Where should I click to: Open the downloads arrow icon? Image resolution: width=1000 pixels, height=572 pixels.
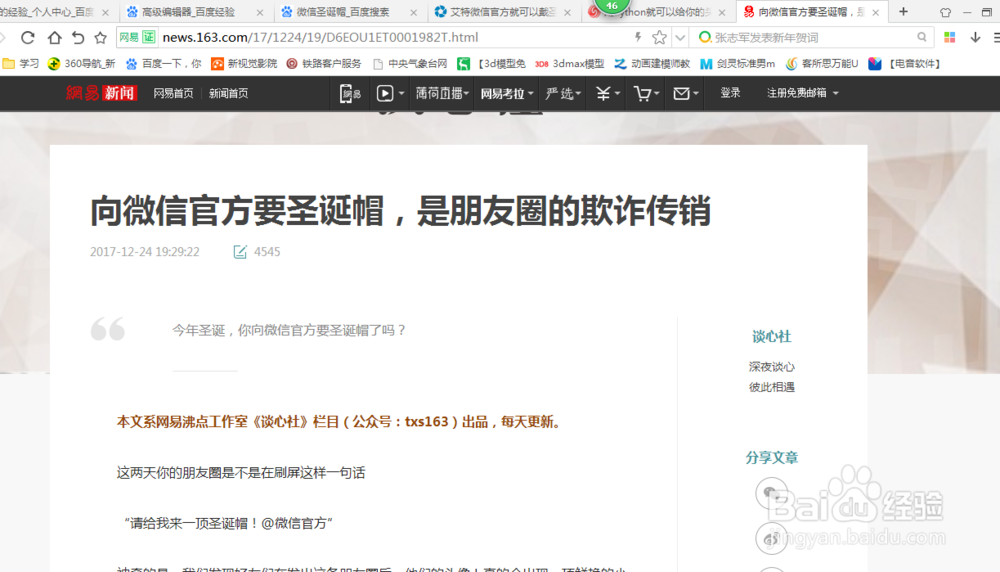(x=975, y=38)
